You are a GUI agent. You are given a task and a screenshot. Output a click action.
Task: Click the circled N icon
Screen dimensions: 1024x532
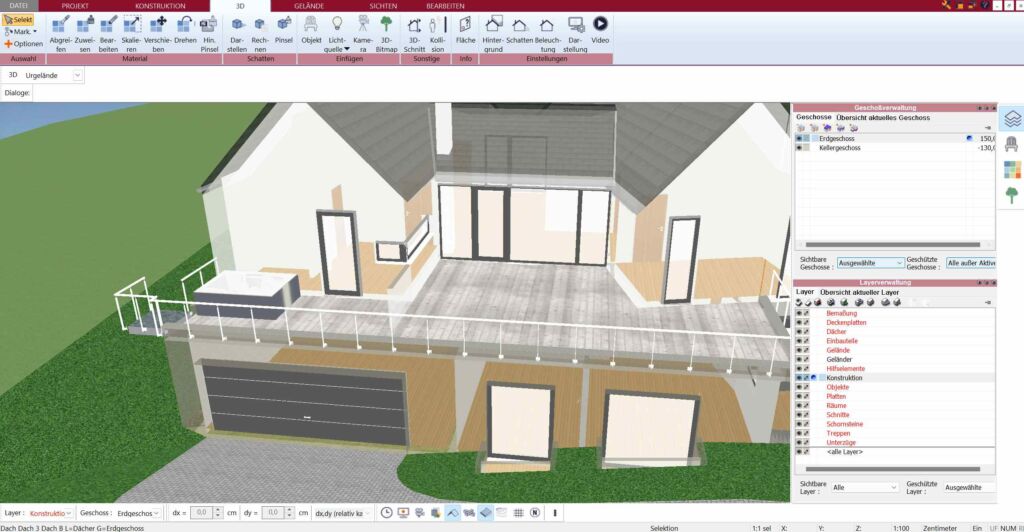[535, 513]
